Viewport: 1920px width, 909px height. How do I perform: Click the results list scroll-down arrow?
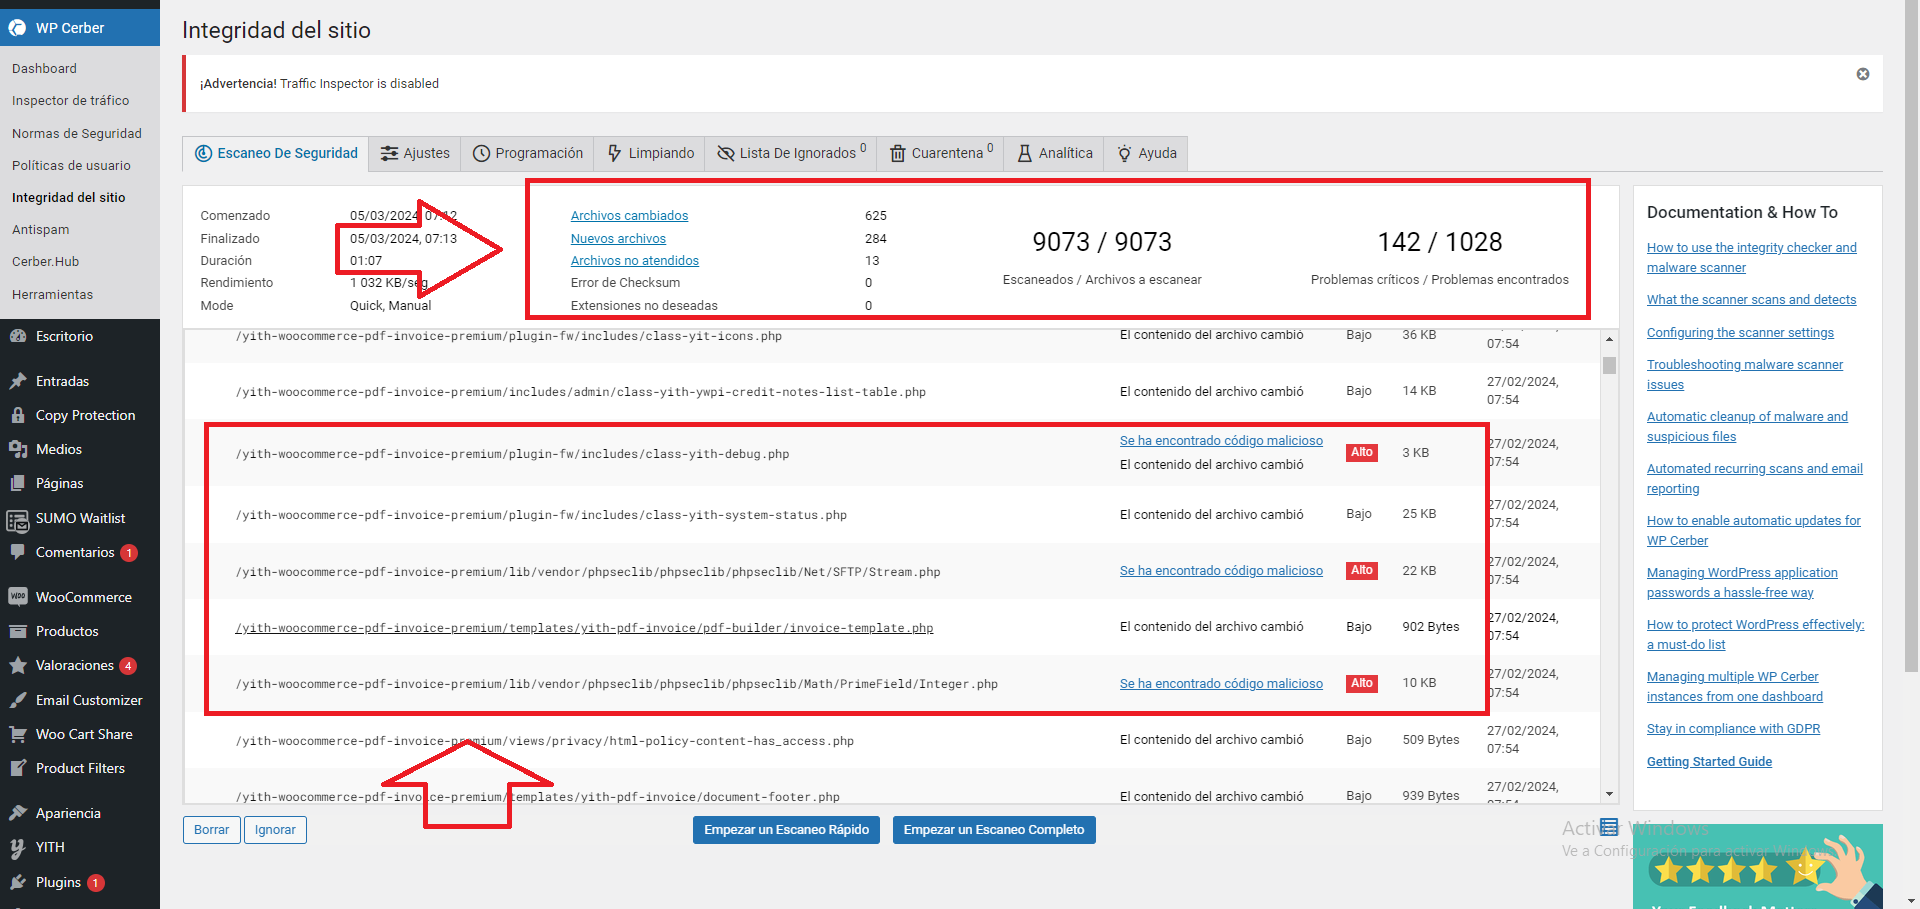tap(1609, 794)
